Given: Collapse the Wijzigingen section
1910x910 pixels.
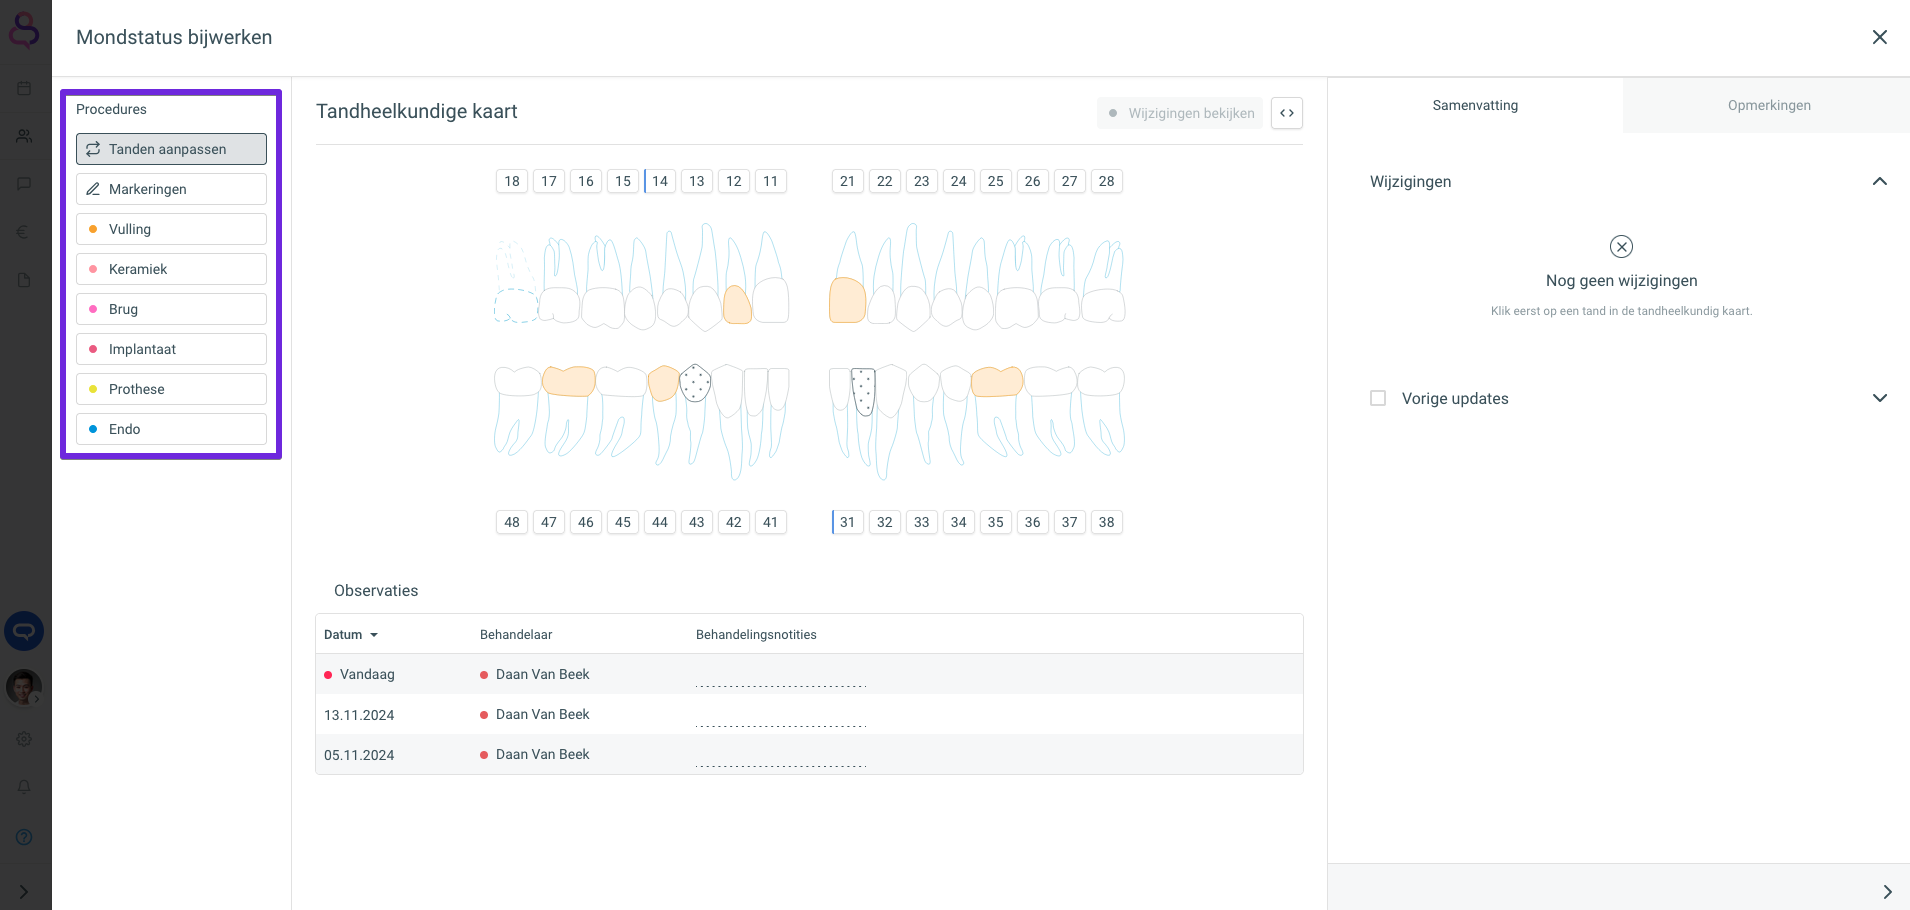Looking at the screenshot, I should click(1879, 181).
